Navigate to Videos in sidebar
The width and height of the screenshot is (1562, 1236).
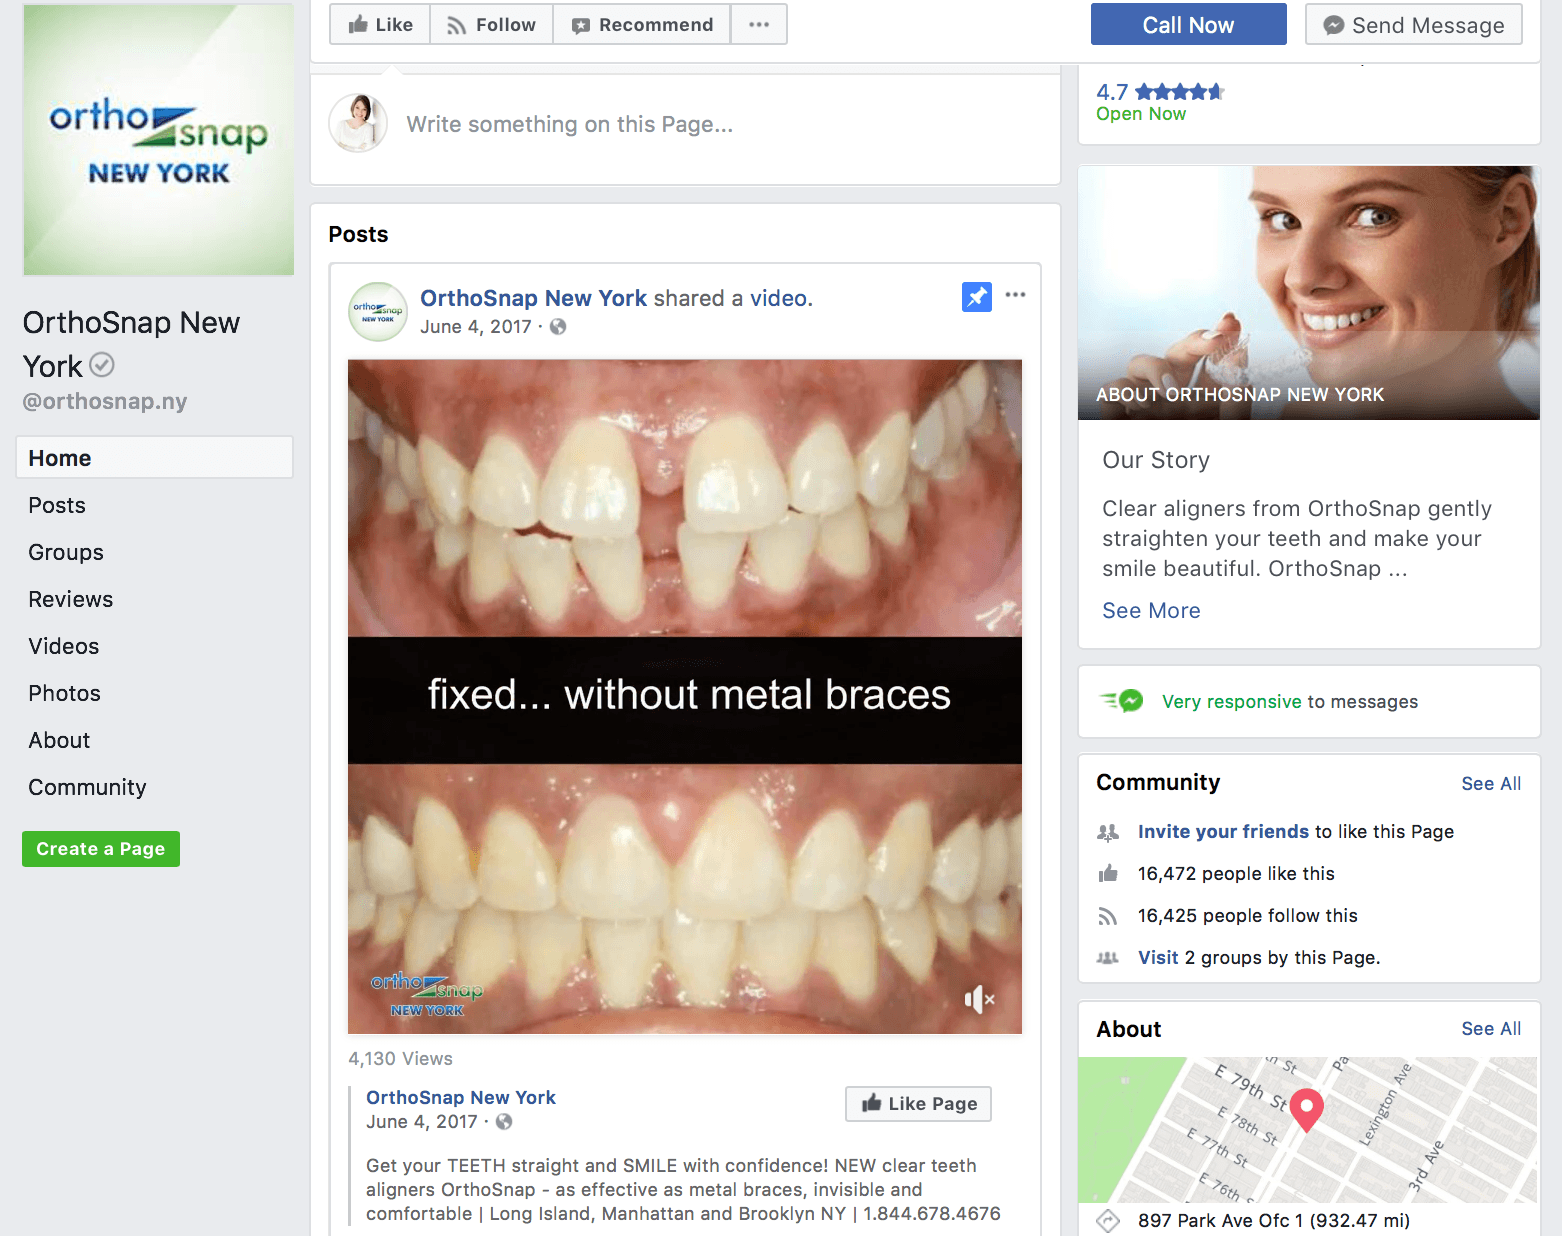tap(64, 646)
